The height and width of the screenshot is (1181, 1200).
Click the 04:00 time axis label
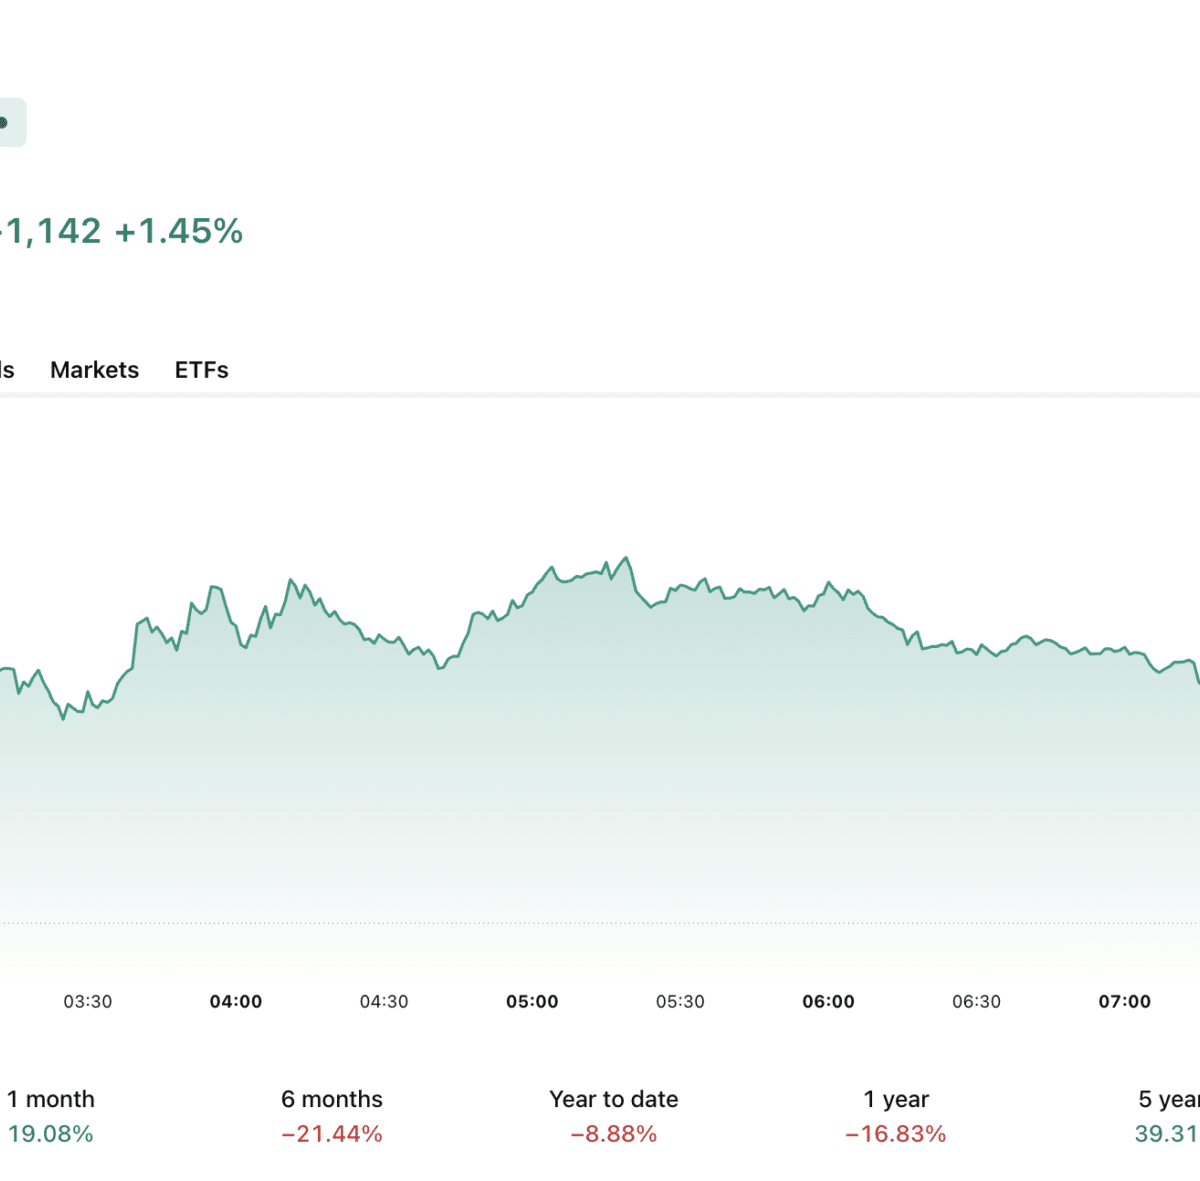236,1001
